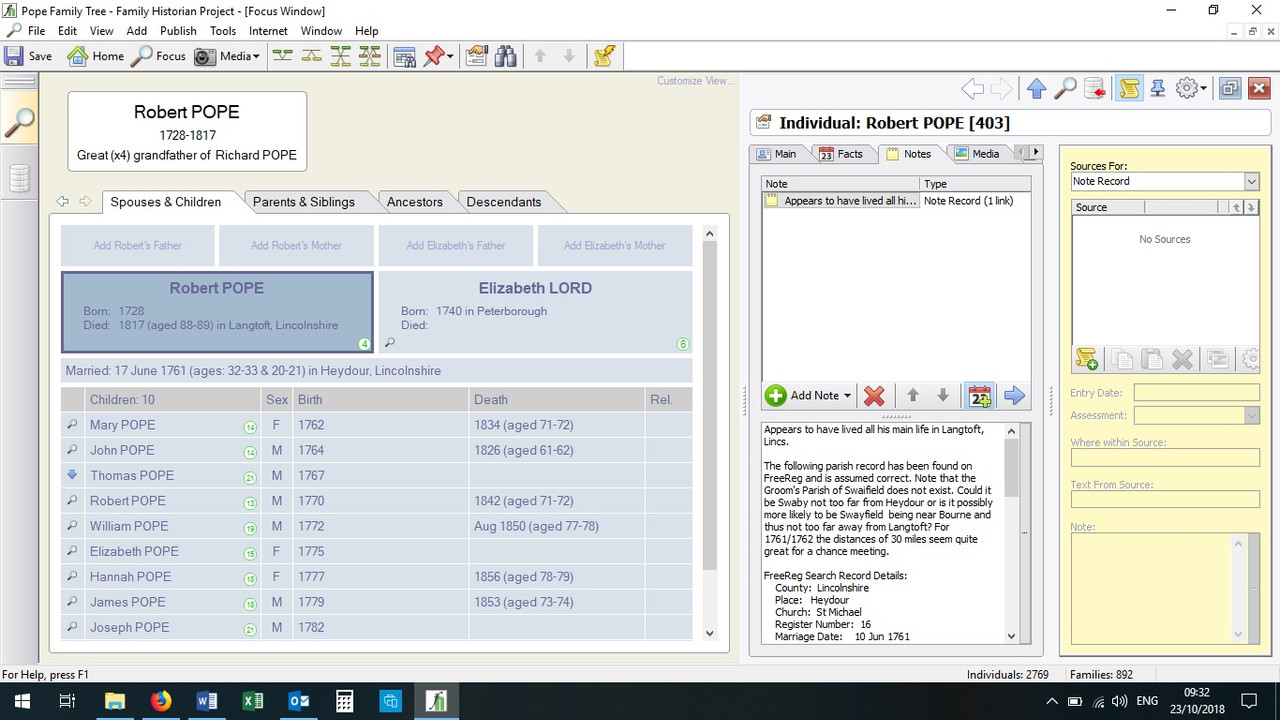Click the magnifier icon in property box toolbar
Image resolution: width=1280 pixels, height=720 pixels.
(x=1066, y=89)
